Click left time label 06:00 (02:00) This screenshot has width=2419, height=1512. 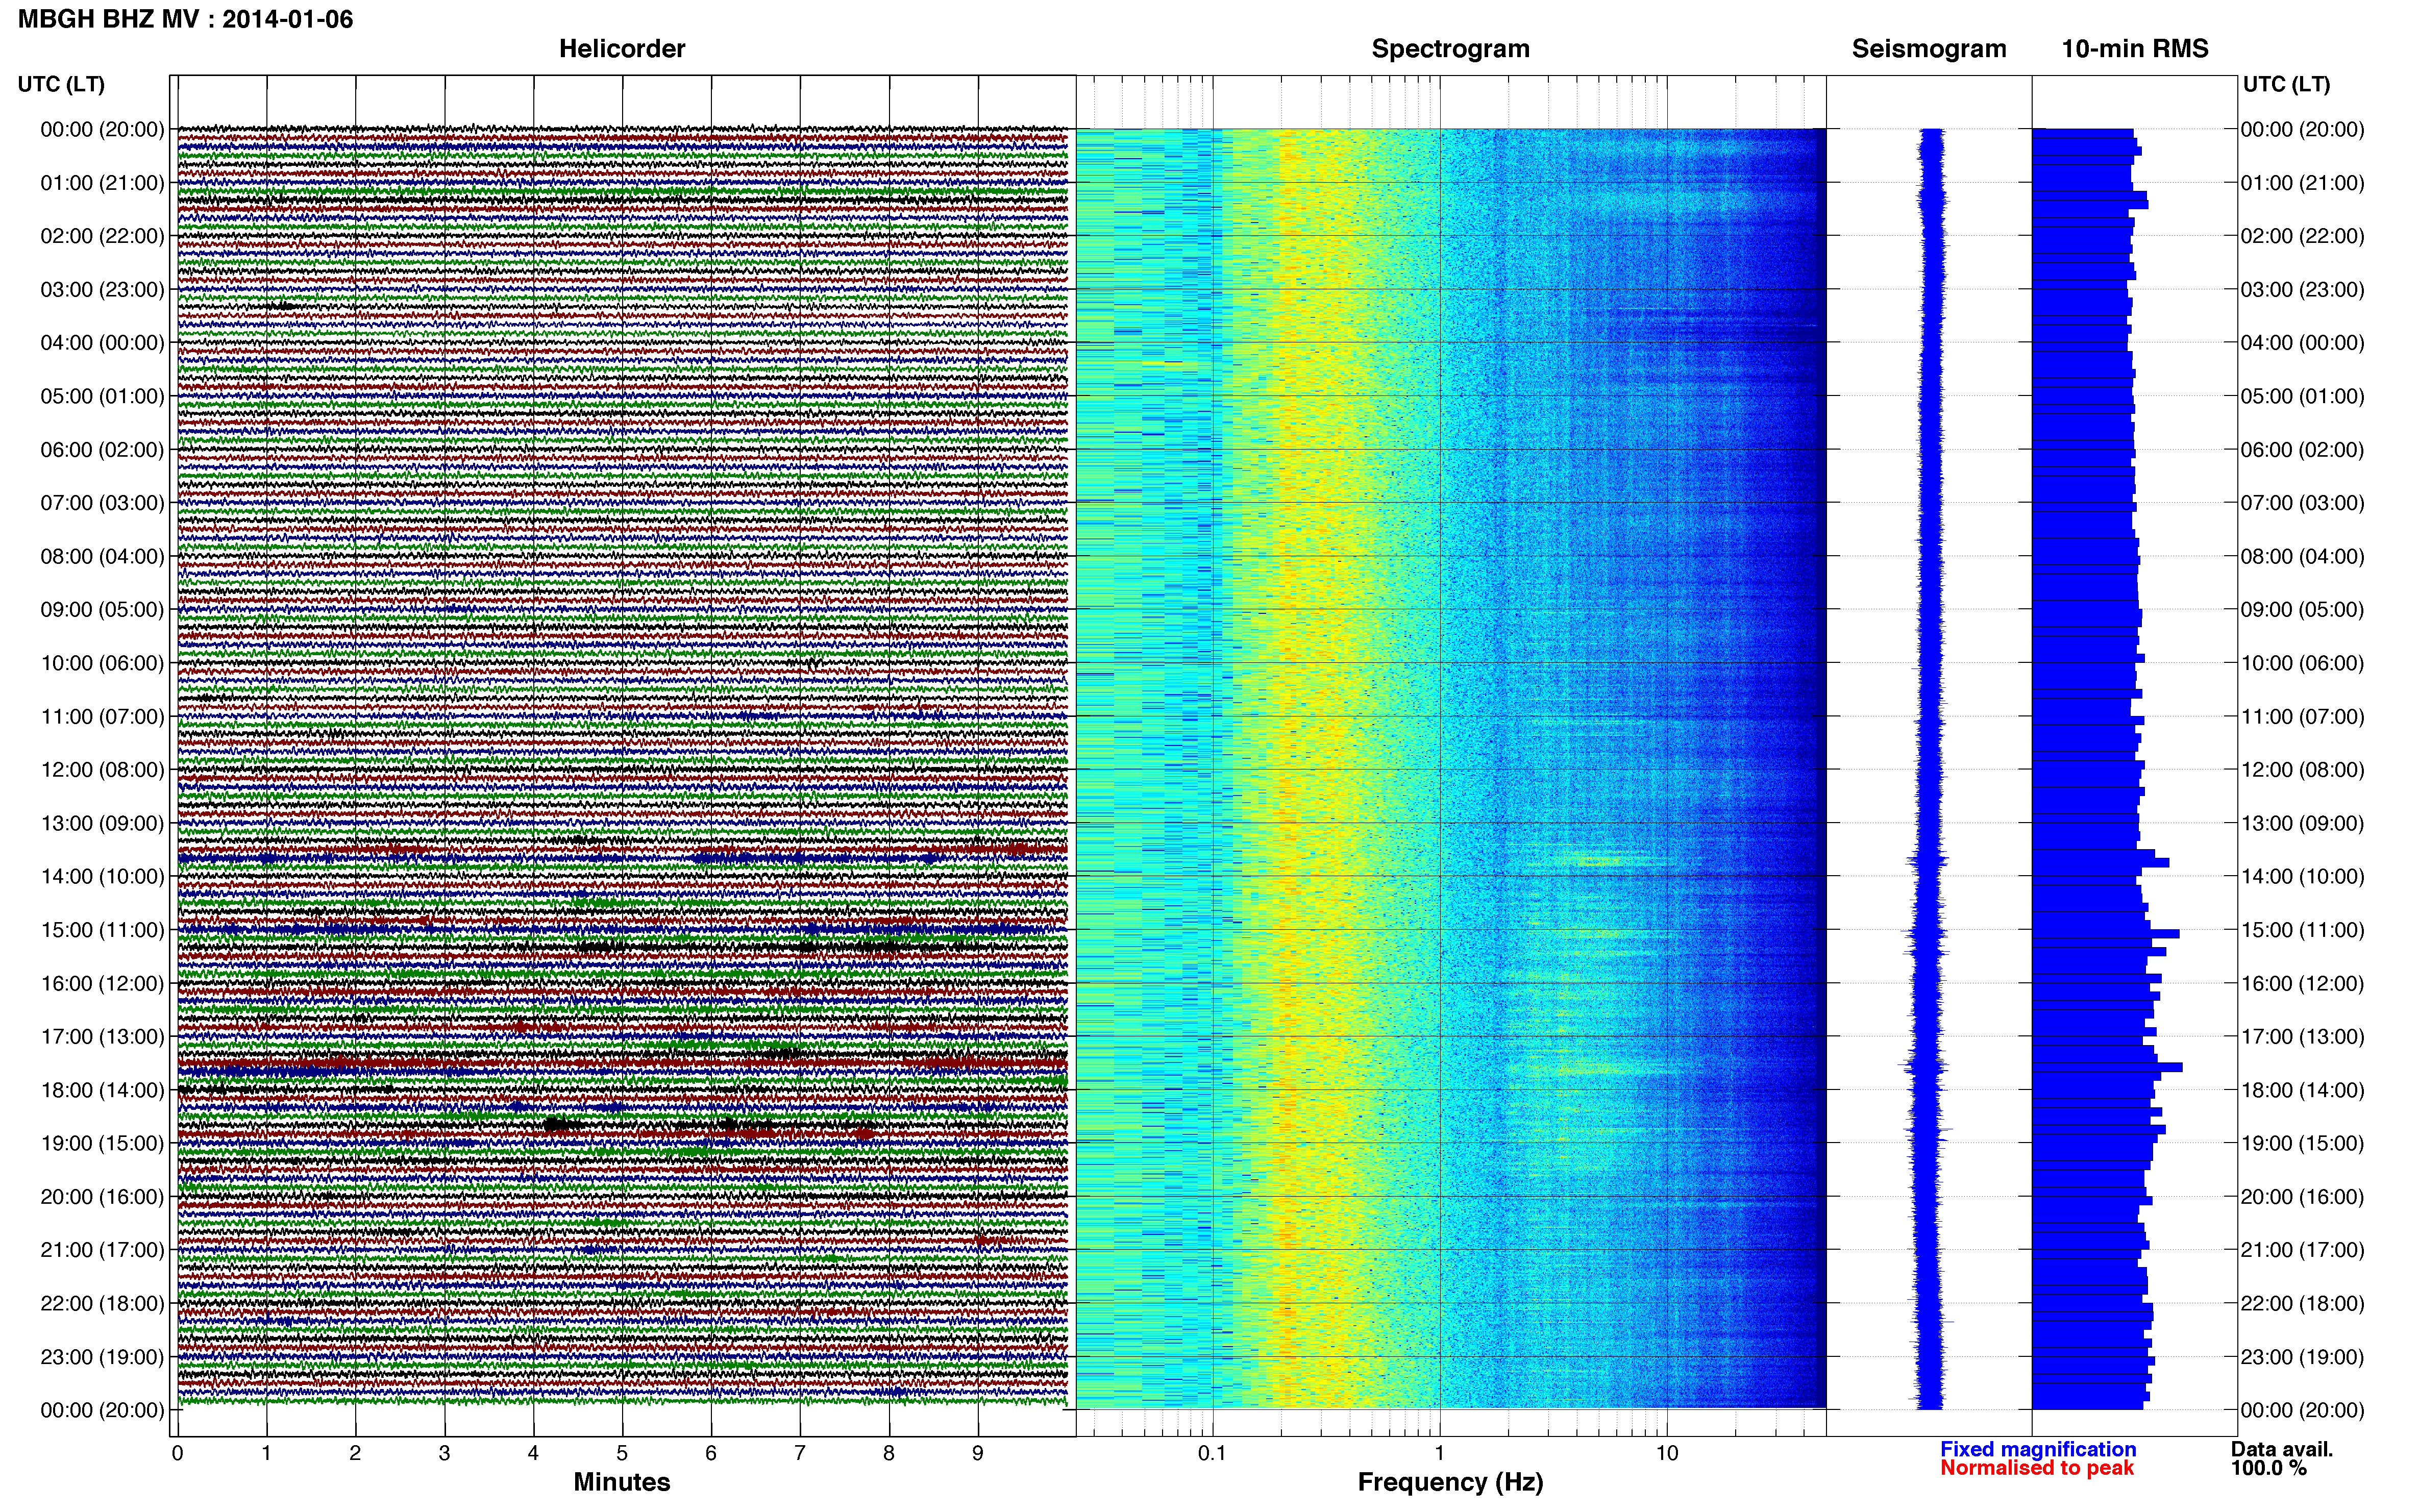(102, 450)
